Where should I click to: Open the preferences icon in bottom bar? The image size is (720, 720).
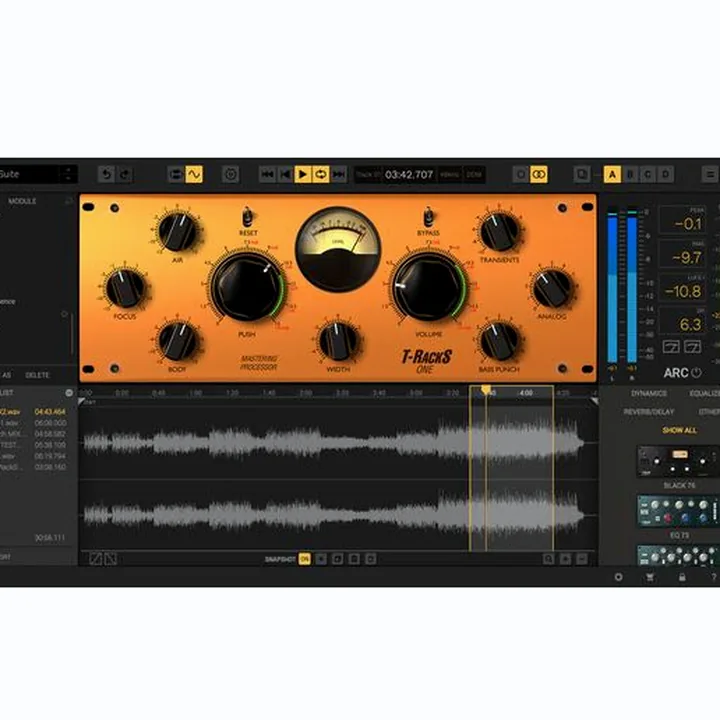619,577
